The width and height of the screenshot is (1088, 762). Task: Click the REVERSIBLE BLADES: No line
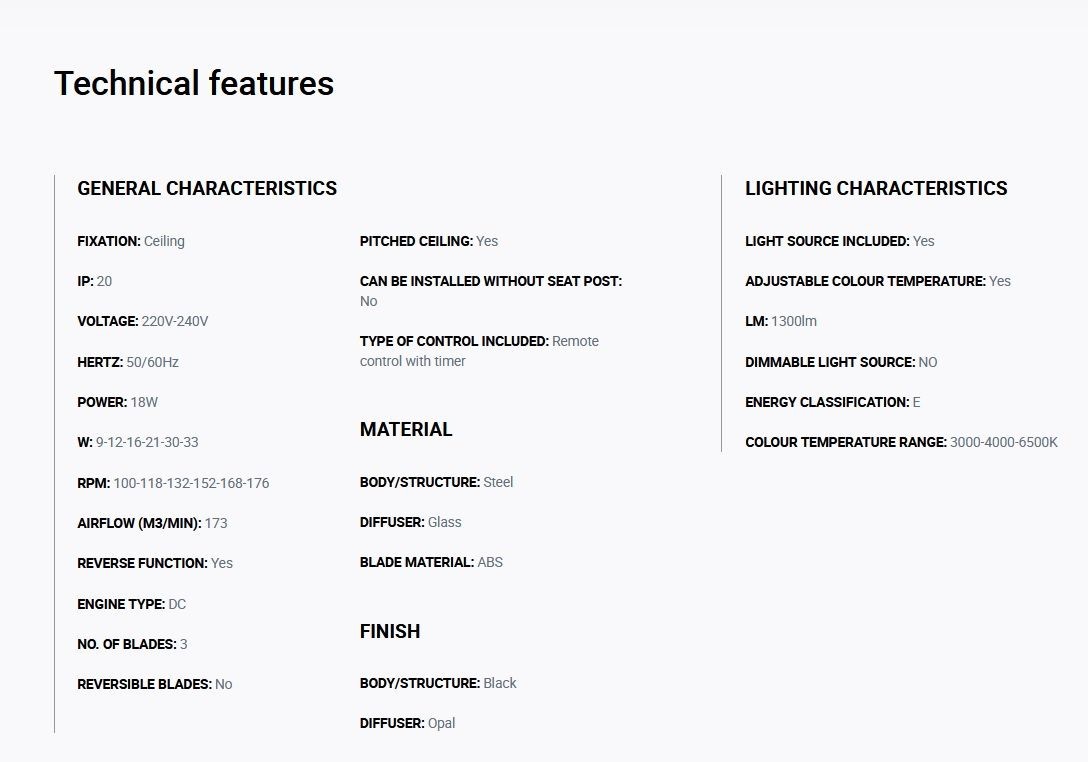pos(155,684)
